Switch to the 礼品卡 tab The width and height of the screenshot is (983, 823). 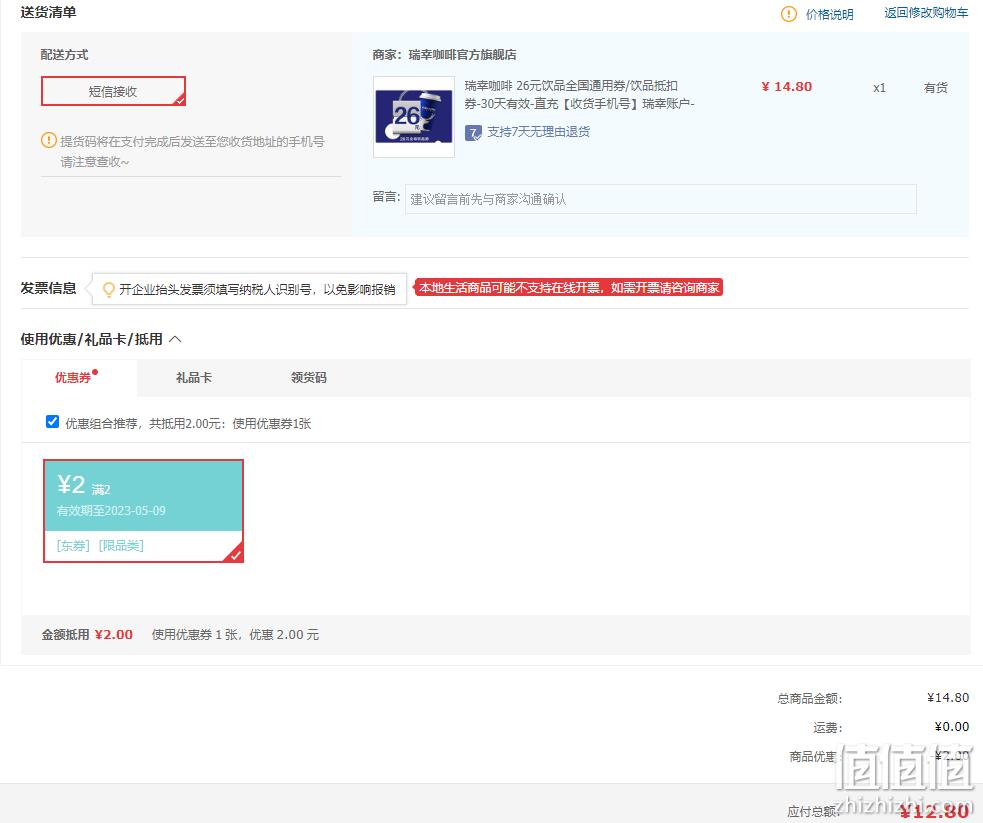click(x=194, y=377)
